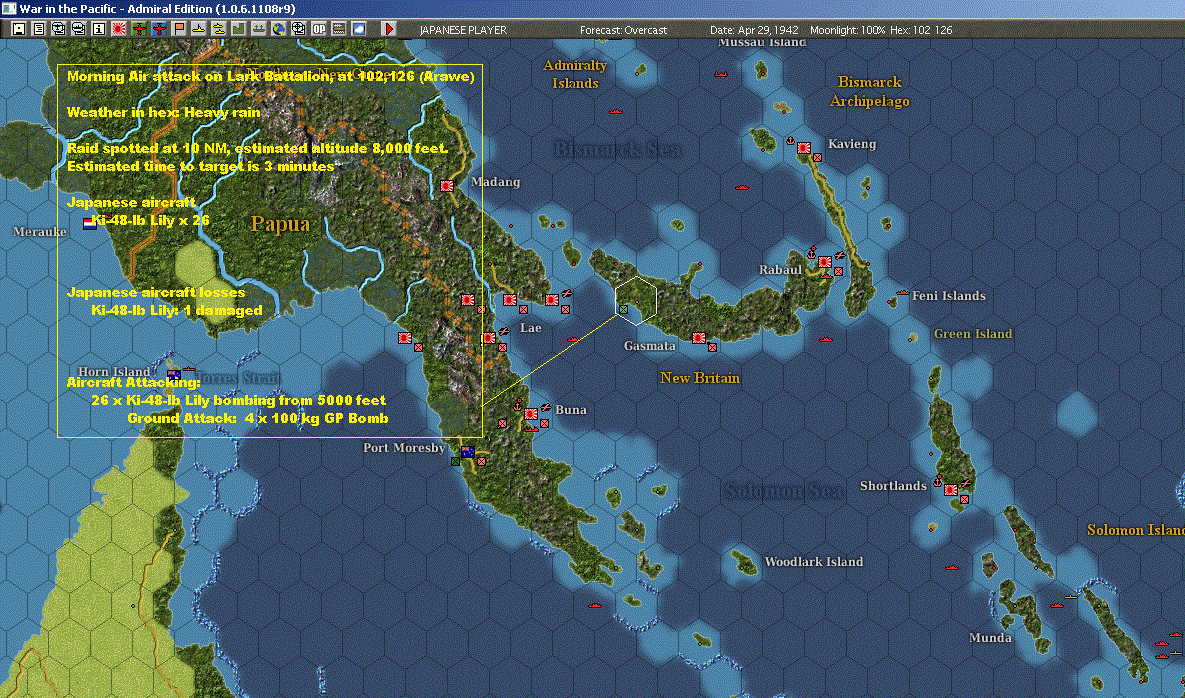Select the red ship beside Feni Islands label
The height and width of the screenshot is (698, 1185).
tap(902, 292)
